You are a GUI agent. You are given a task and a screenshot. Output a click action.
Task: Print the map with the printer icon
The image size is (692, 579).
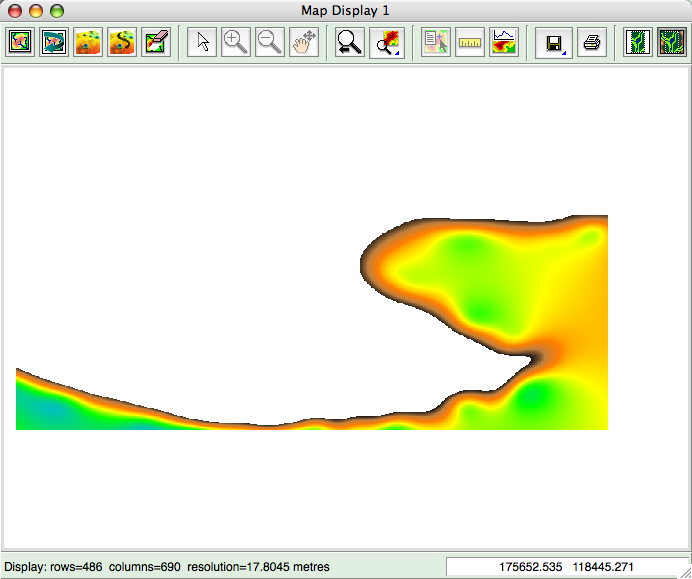[x=592, y=42]
